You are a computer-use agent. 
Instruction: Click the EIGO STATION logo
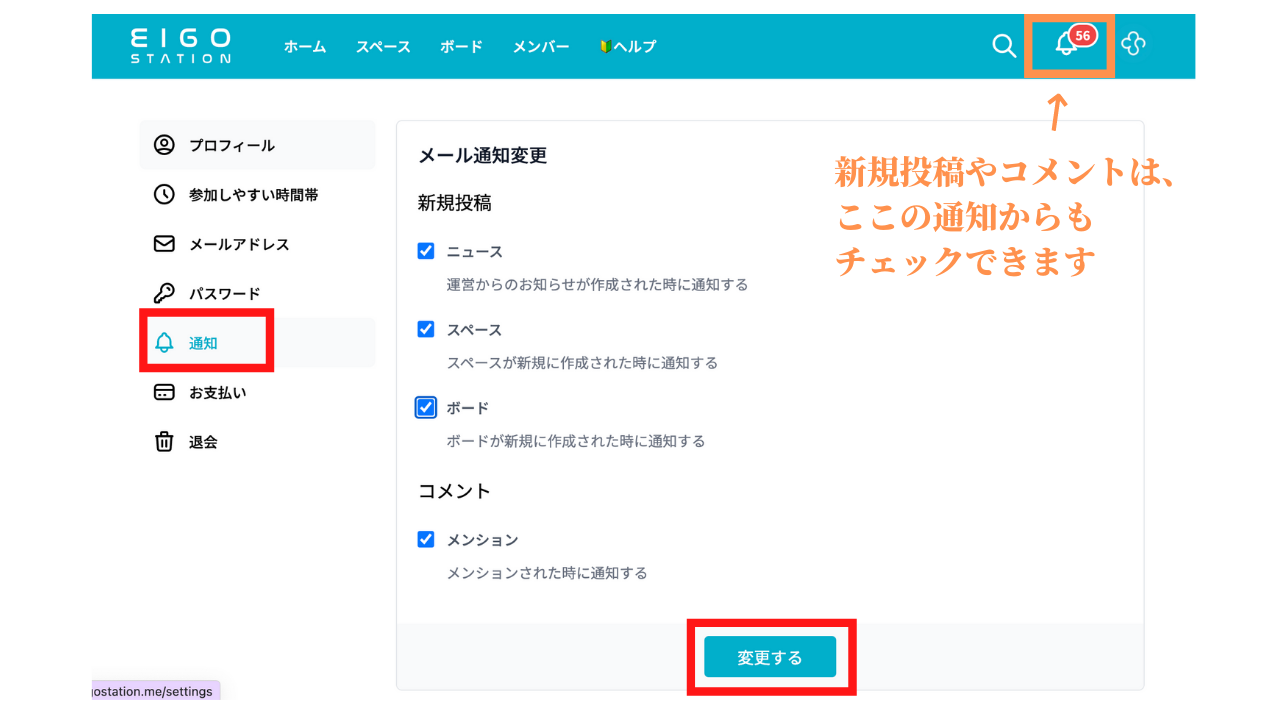click(180, 46)
